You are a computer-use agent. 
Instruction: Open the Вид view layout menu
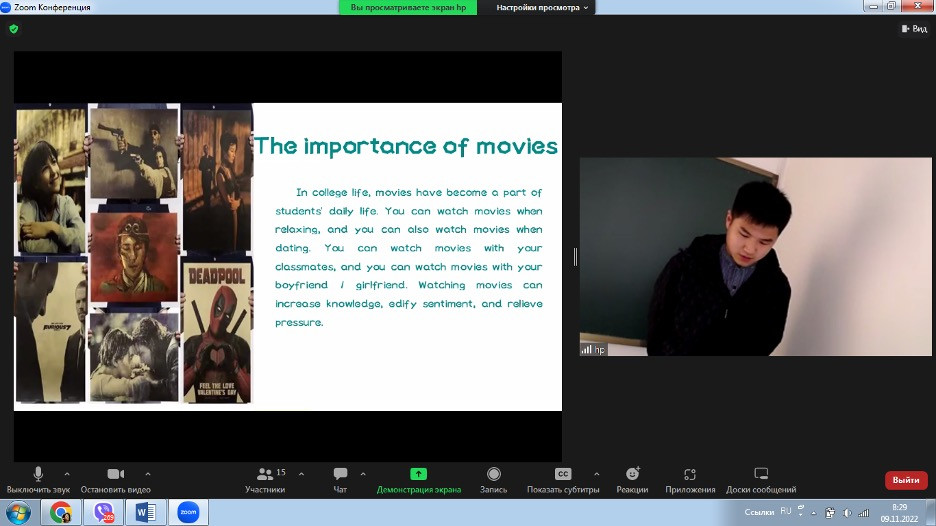coord(914,29)
